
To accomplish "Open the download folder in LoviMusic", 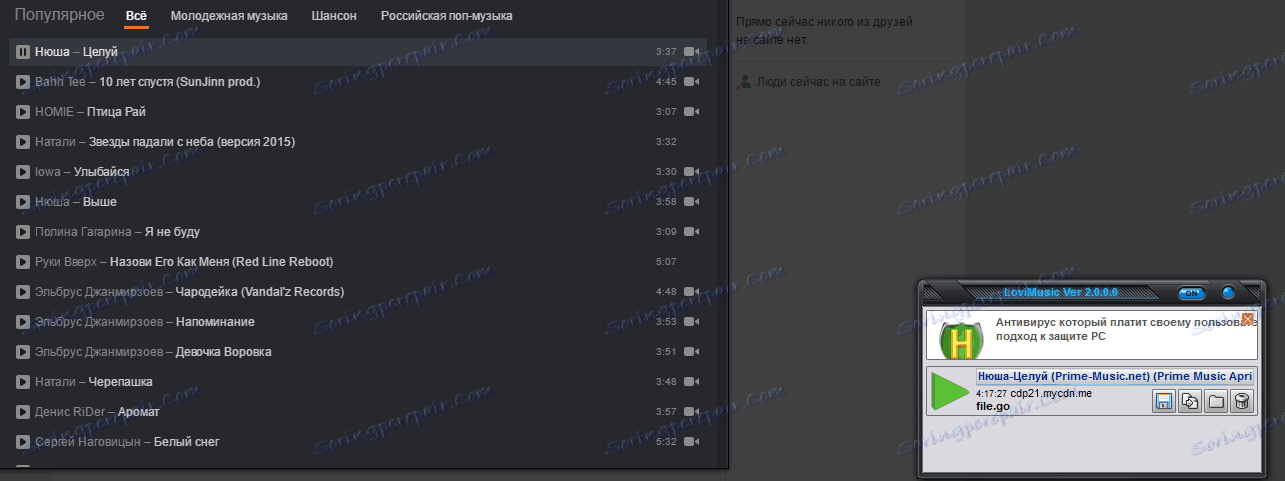I will point(1216,401).
